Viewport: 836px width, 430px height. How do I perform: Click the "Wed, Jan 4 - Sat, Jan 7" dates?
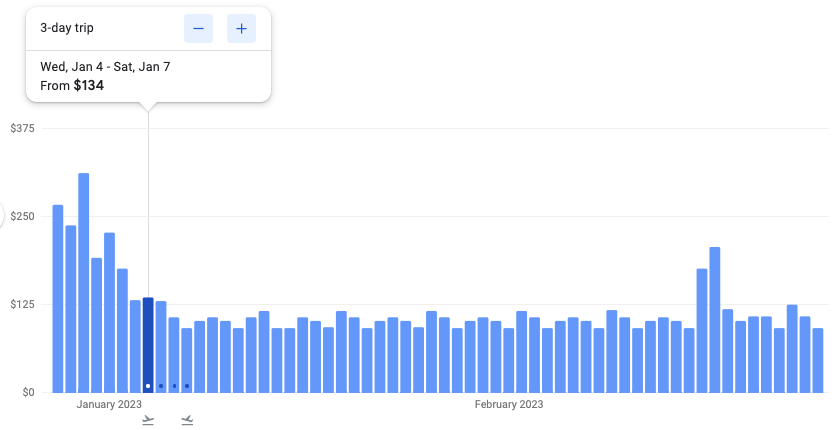click(x=105, y=67)
